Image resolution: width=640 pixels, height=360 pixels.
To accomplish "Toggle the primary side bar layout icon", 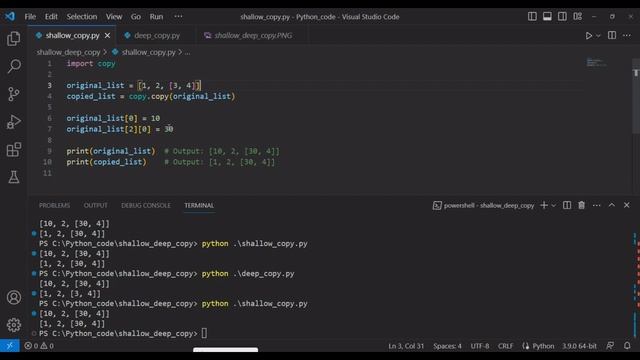I will [532, 16].
